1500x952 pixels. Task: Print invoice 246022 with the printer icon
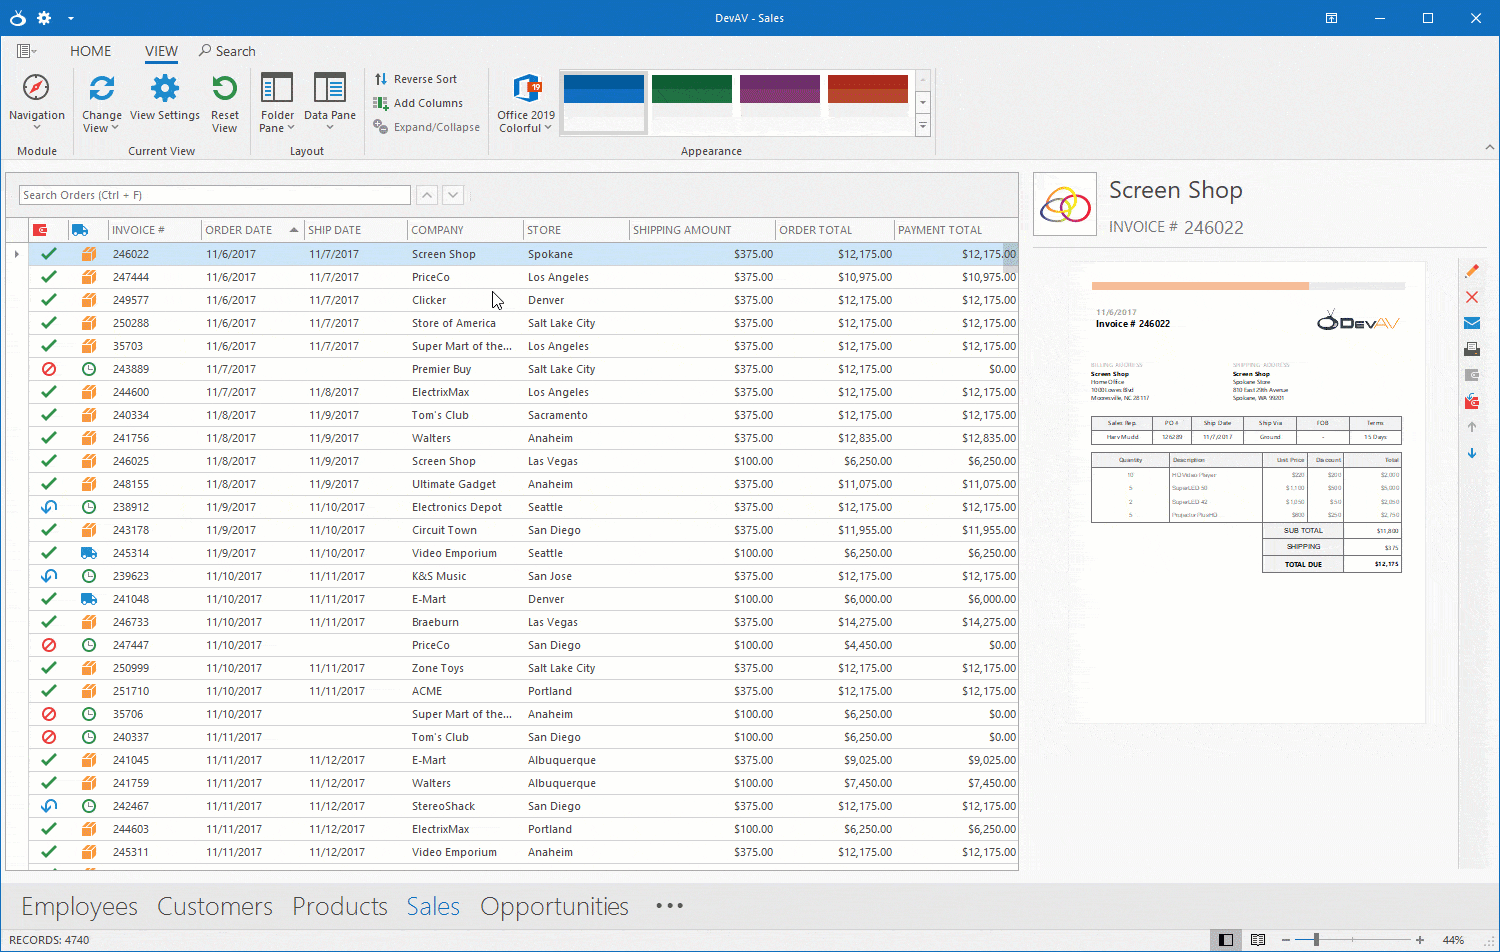[x=1472, y=348]
